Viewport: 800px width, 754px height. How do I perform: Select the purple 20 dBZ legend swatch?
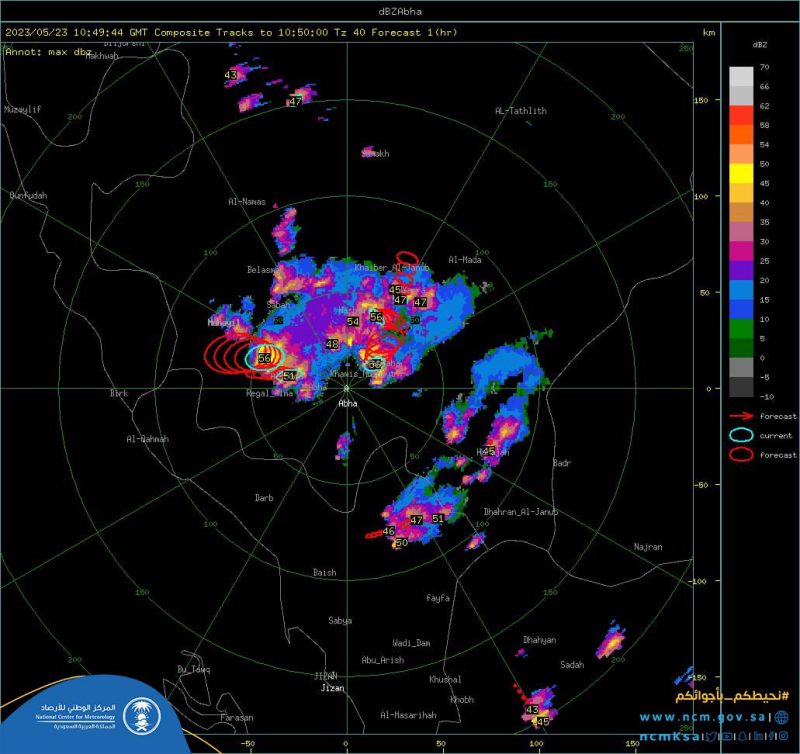click(741, 270)
